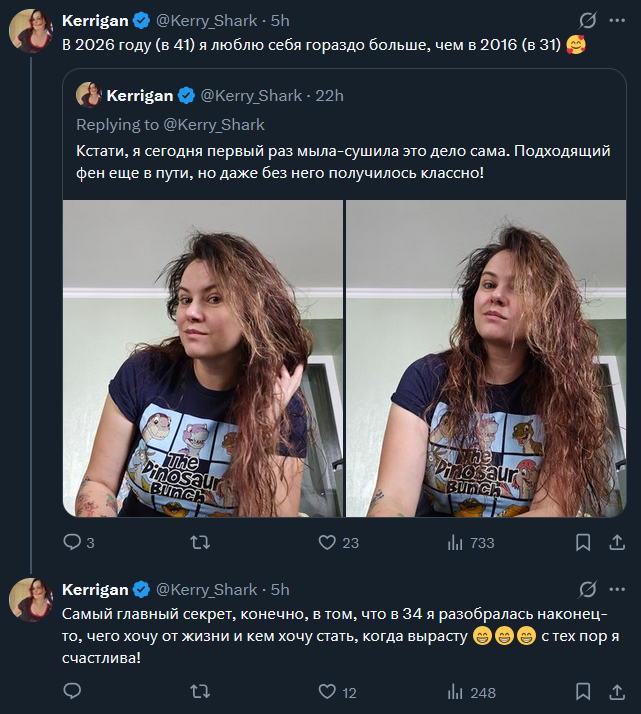Open Kerrigan's avatar on the bottom tweet
This screenshot has height=714, width=641.
tap(31, 600)
